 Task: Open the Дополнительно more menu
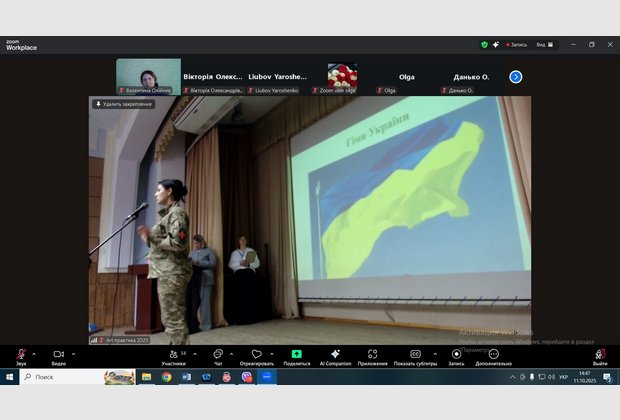493,354
